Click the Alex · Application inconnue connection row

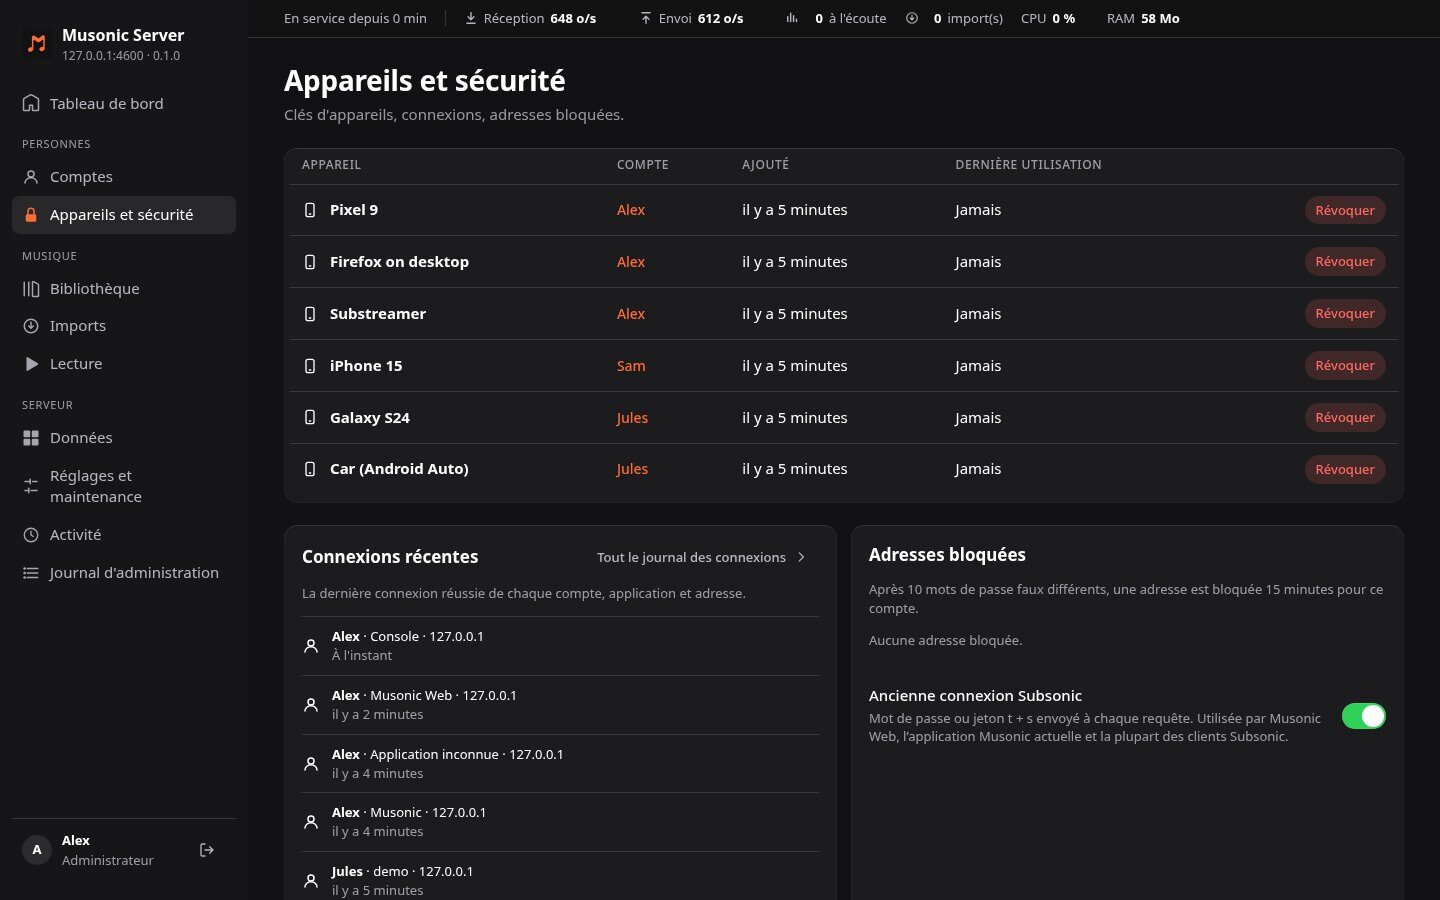point(560,764)
